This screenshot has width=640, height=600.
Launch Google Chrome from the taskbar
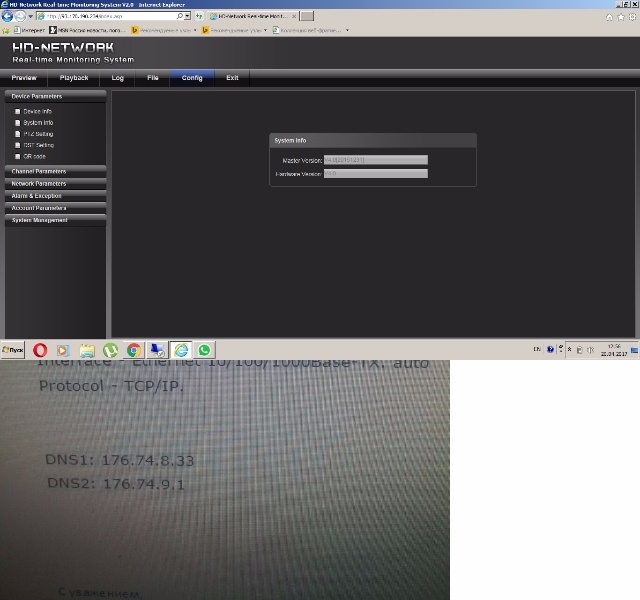tap(134, 350)
